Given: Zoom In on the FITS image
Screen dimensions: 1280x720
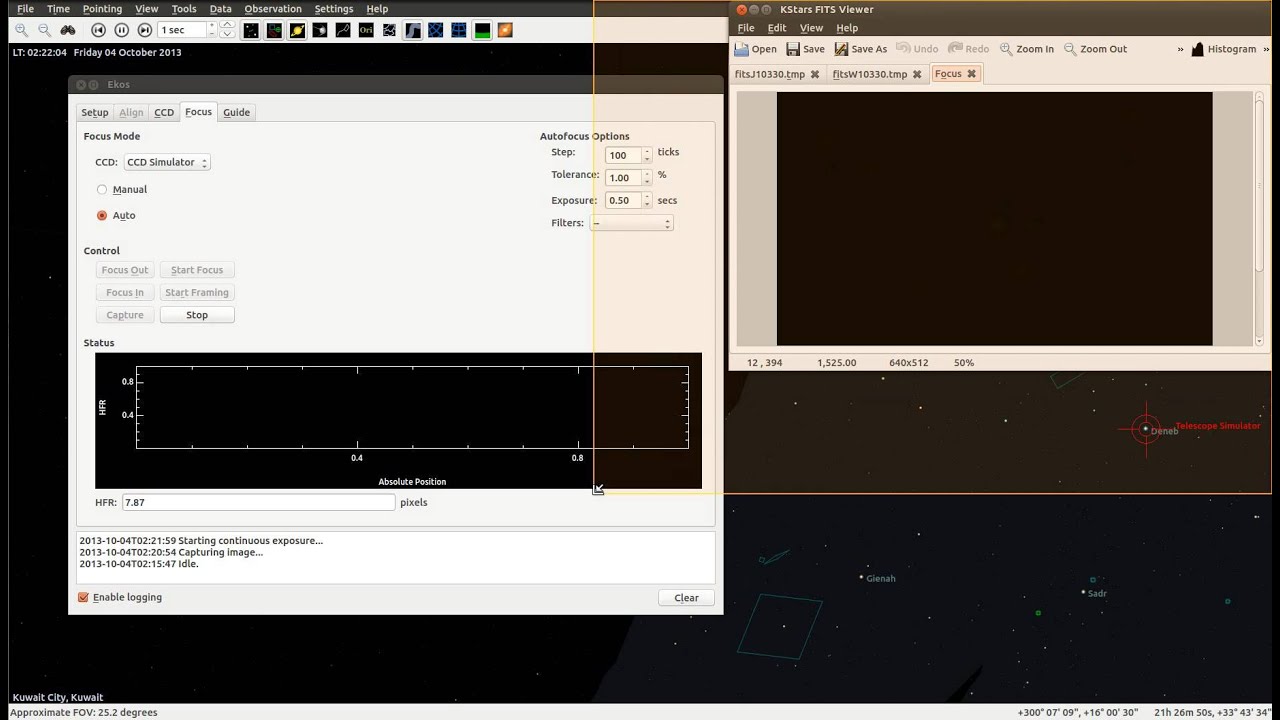Looking at the screenshot, I should pyautogui.click(x=1026, y=49).
